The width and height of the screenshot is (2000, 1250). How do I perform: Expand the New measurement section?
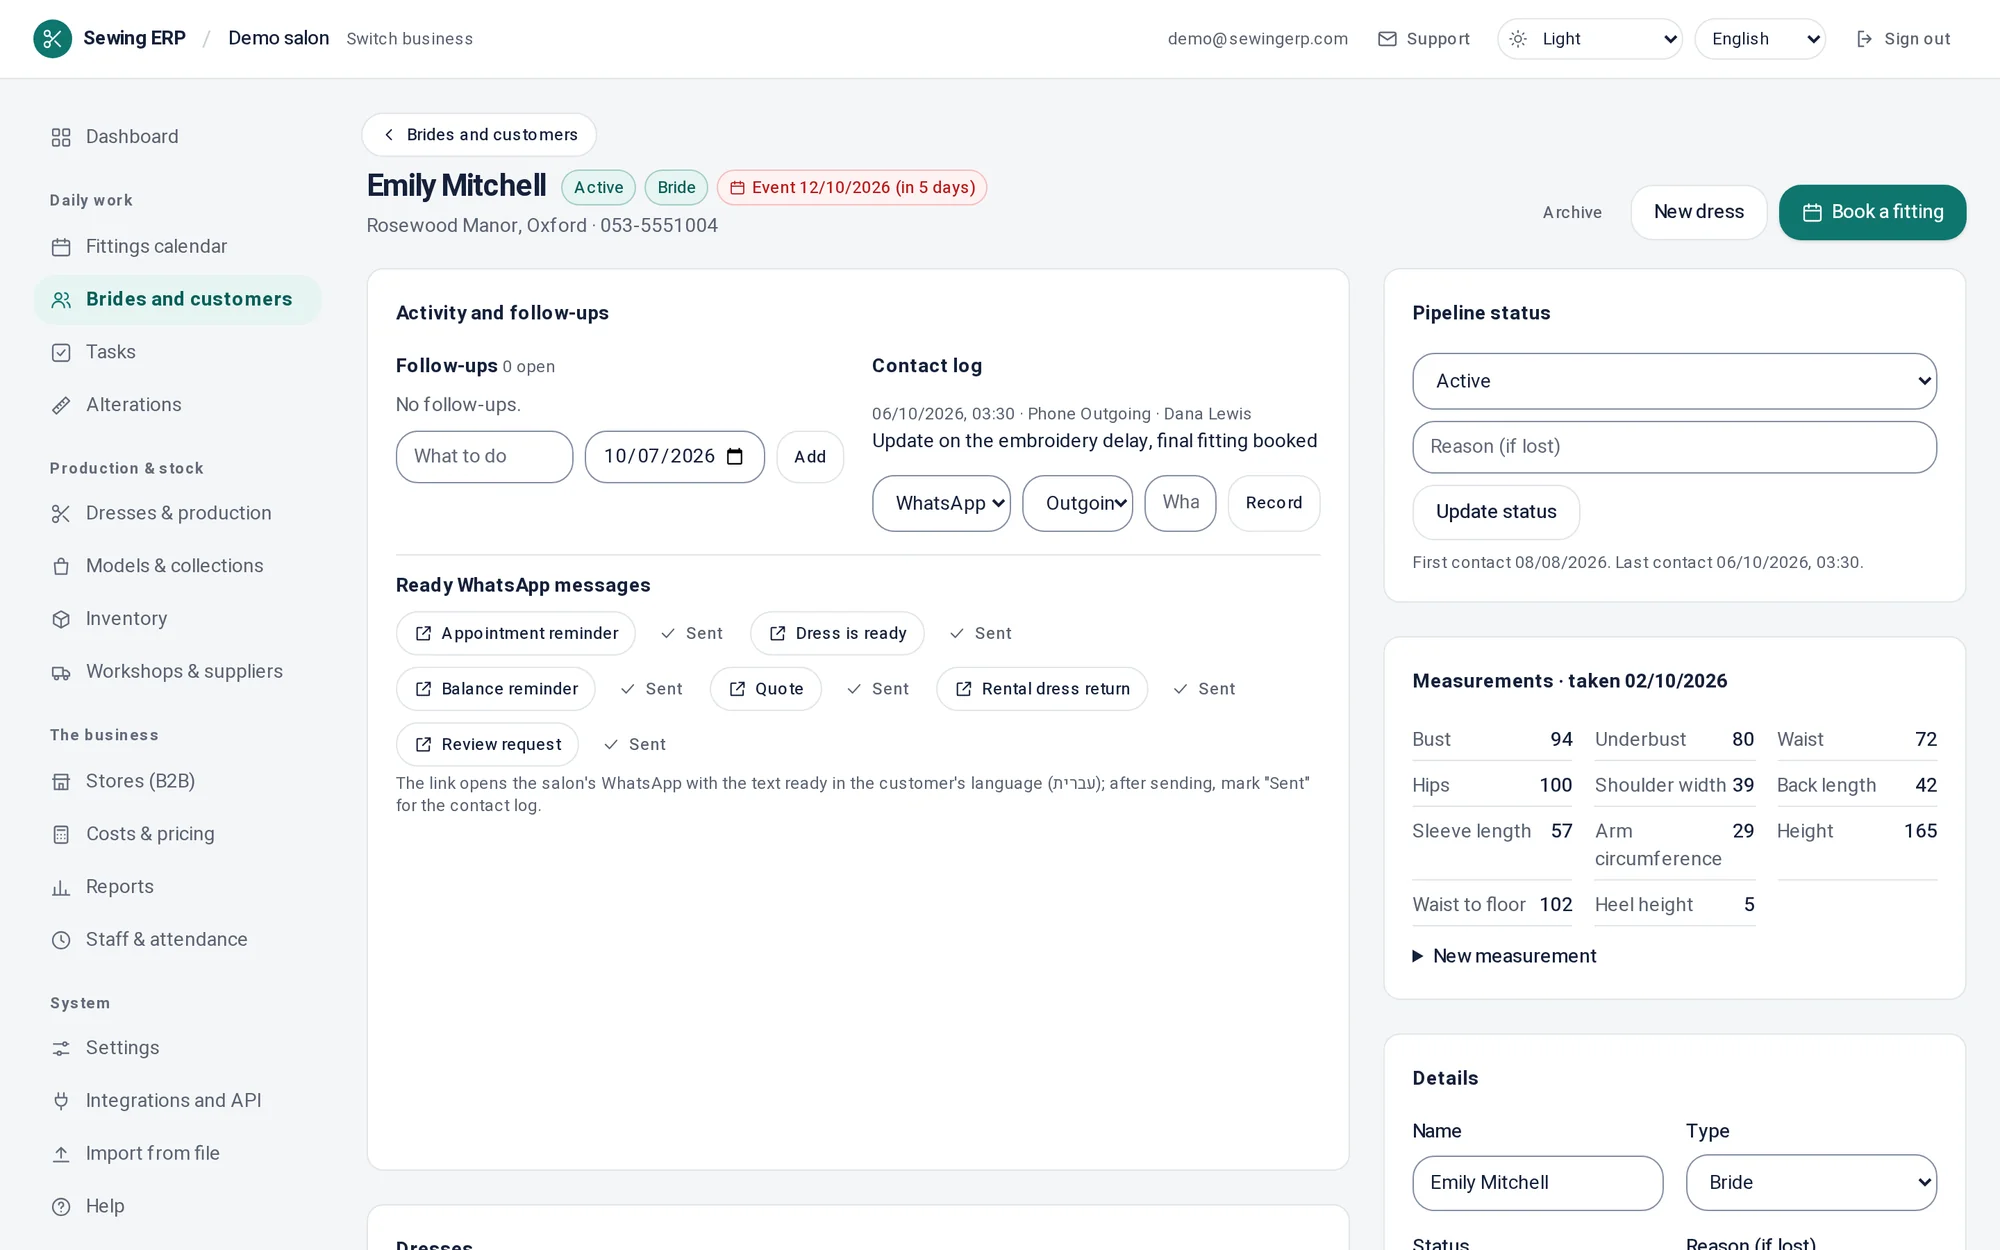(x=1504, y=956)
